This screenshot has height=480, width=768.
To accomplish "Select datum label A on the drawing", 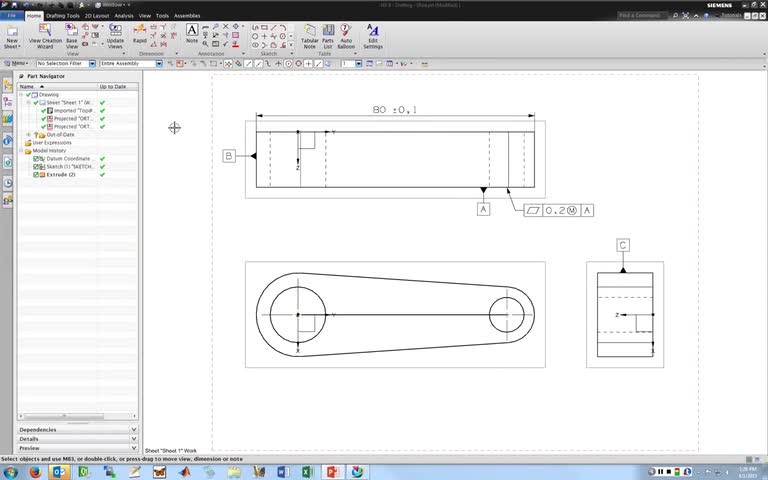I will pyautogui.click(x=483, y=209).
